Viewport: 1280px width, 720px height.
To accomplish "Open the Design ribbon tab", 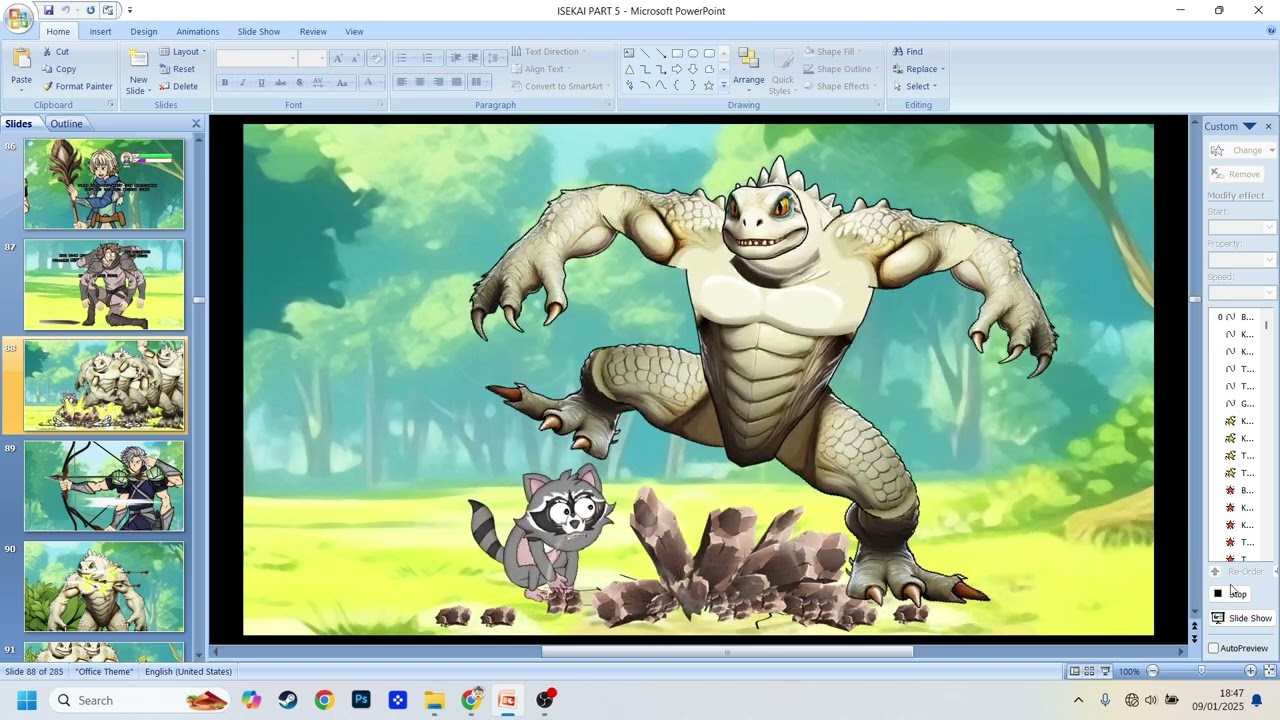I will click(144, 32).
